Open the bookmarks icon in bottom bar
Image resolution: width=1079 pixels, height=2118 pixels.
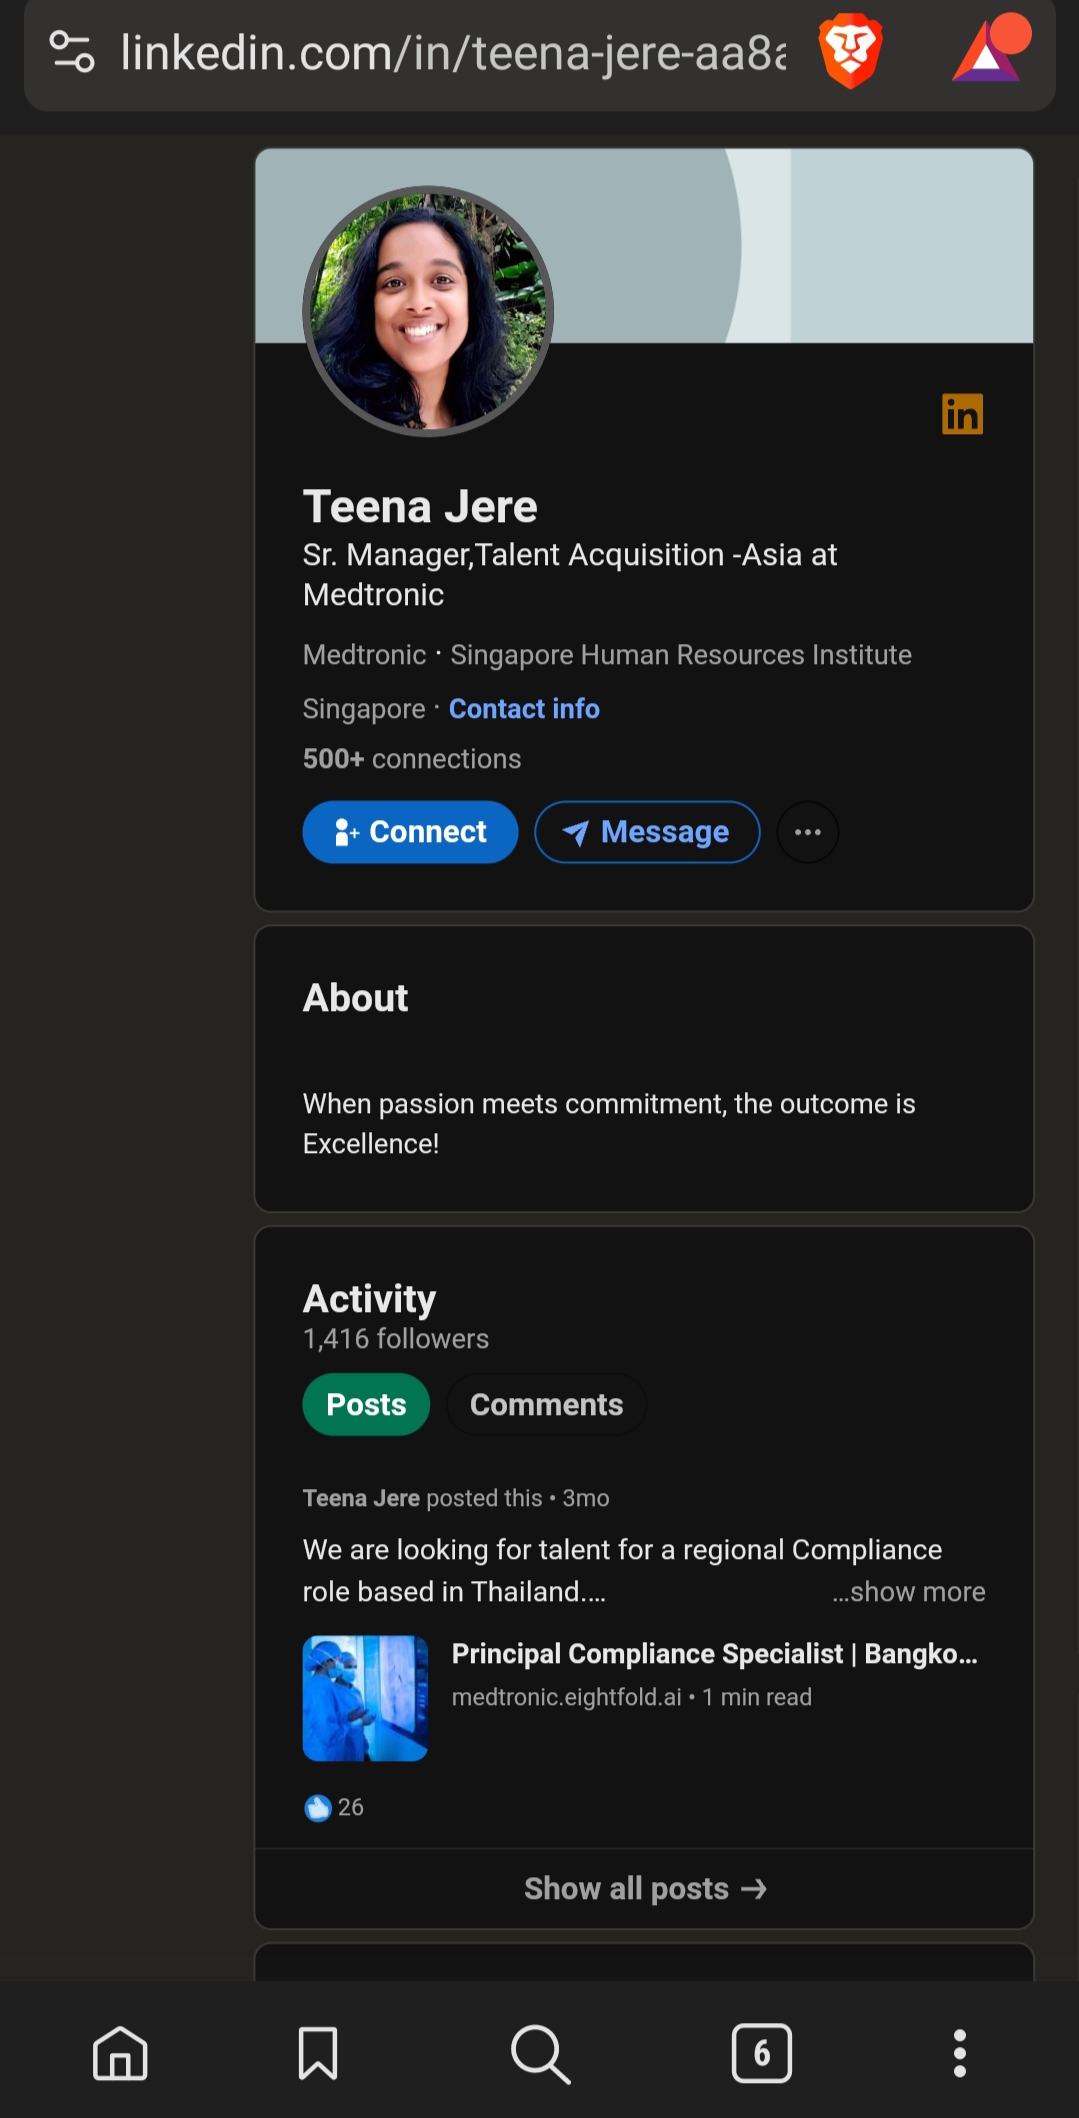pos(318,2054)
